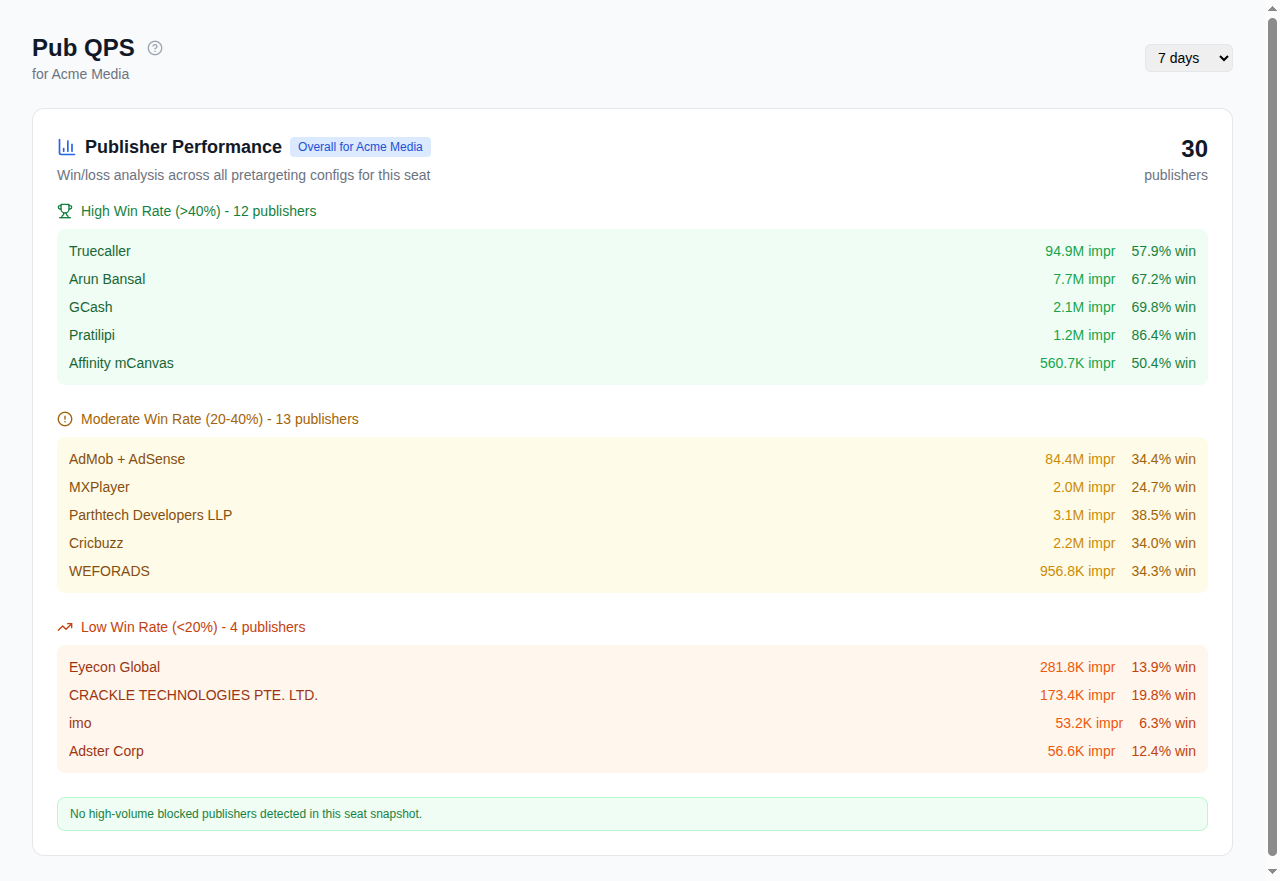This screenshot has height=881, width=1280.
Task: Click Truecaller's 57.9% win rate value
Action: pyautogui.click(x=1163, y=251)
